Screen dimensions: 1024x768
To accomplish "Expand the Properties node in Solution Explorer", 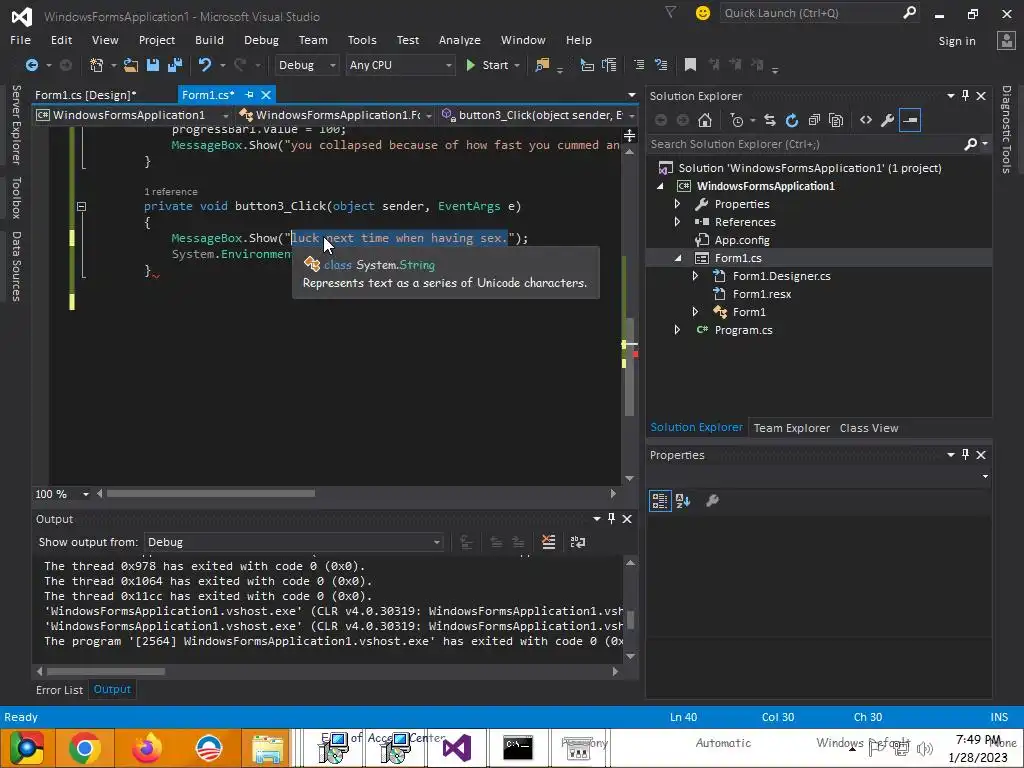I will tap(677, 204).
